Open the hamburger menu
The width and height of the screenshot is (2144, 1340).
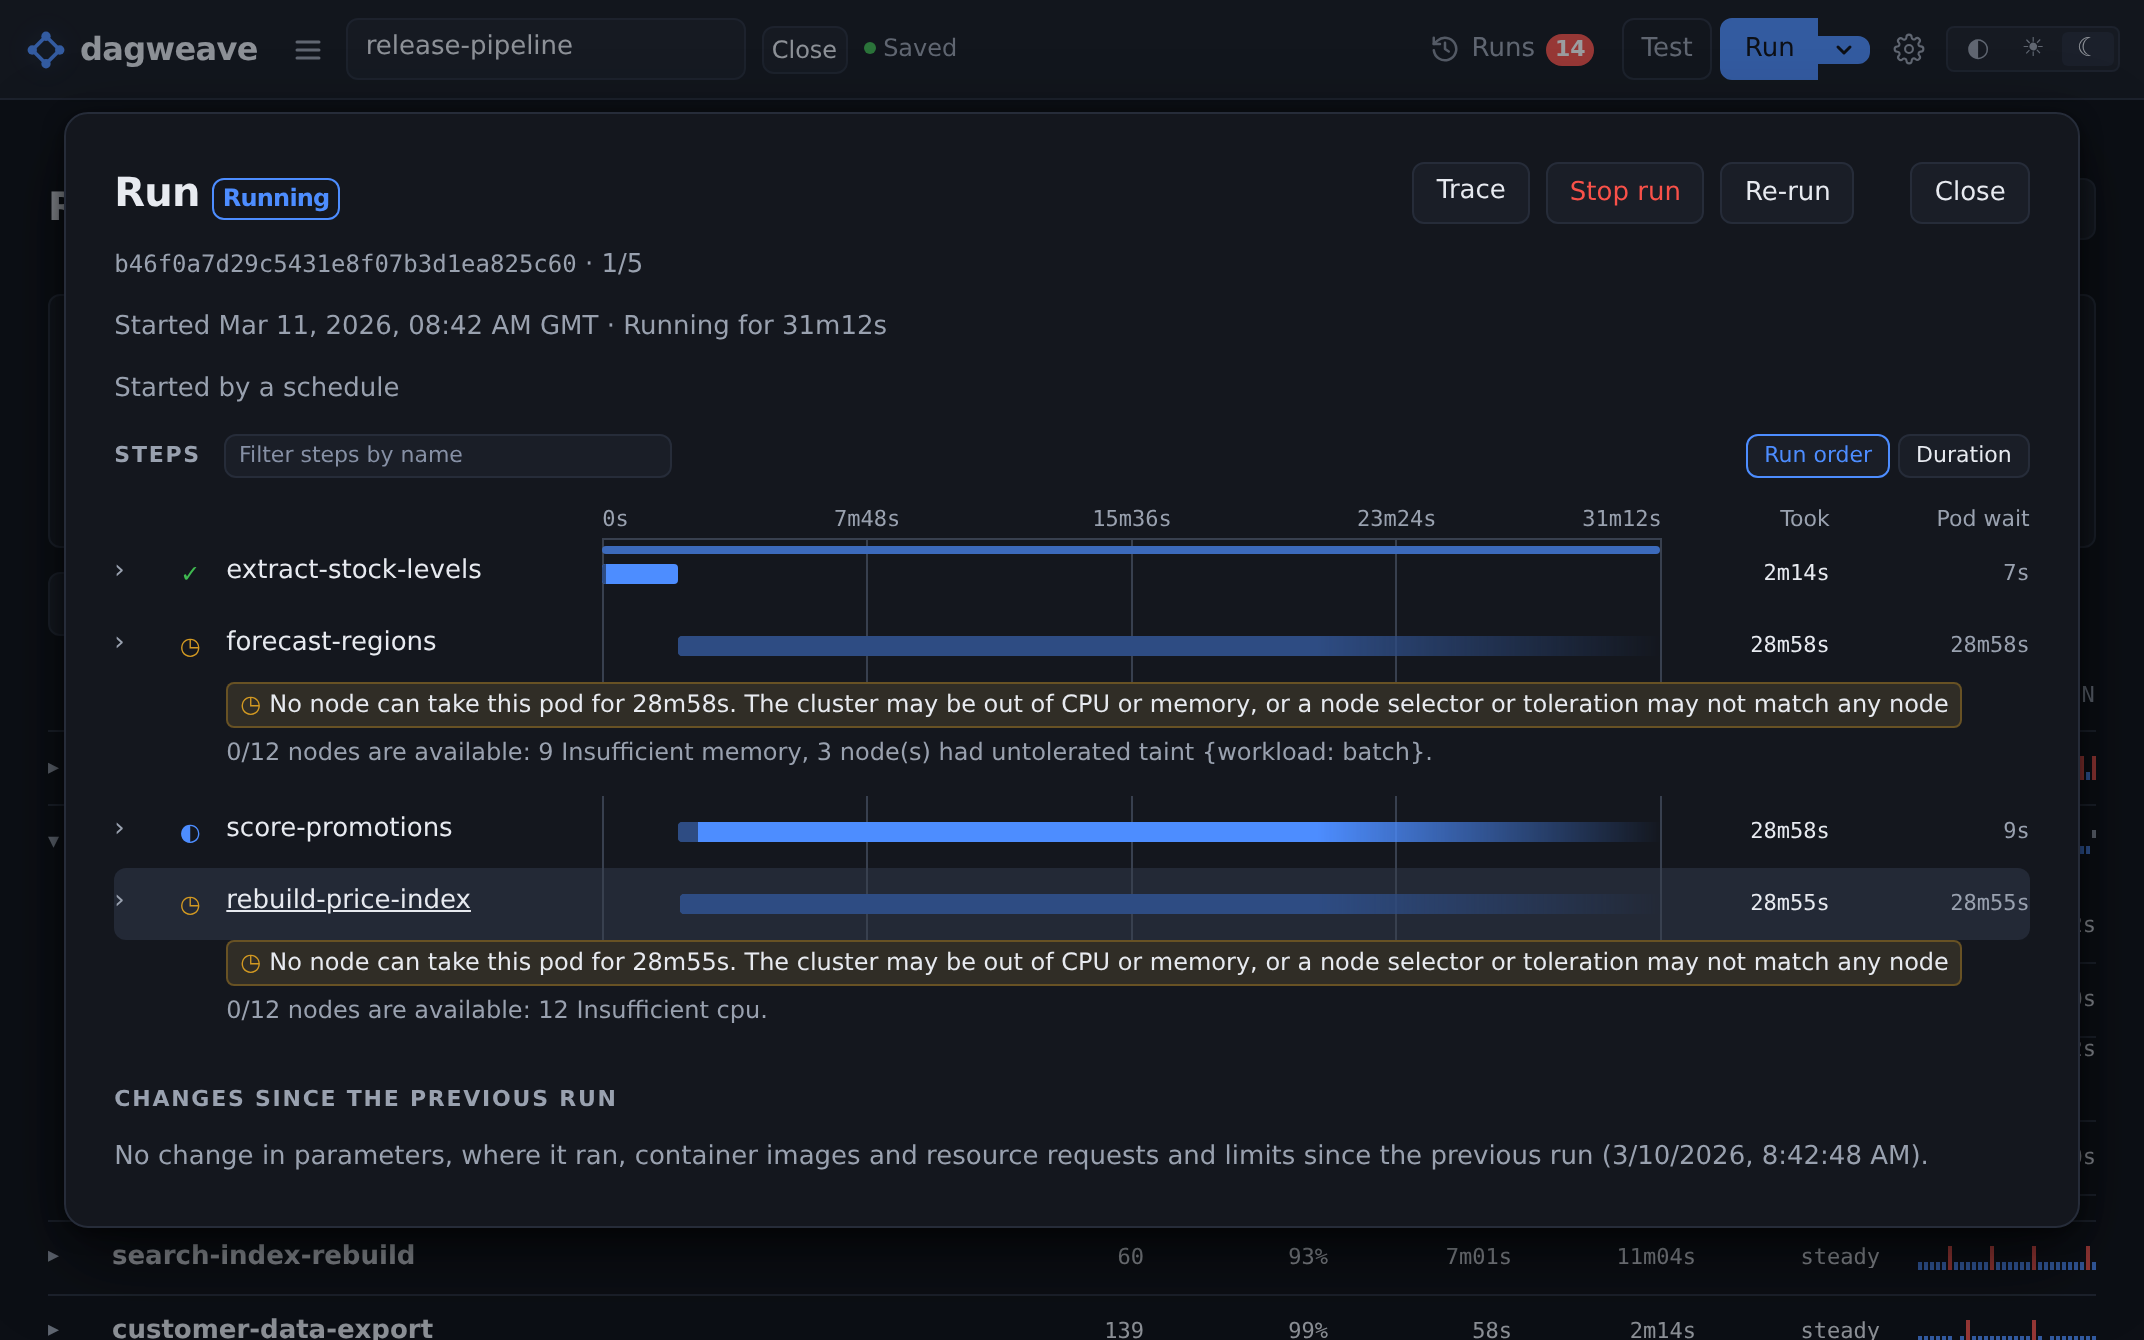(x=308, y=49)
